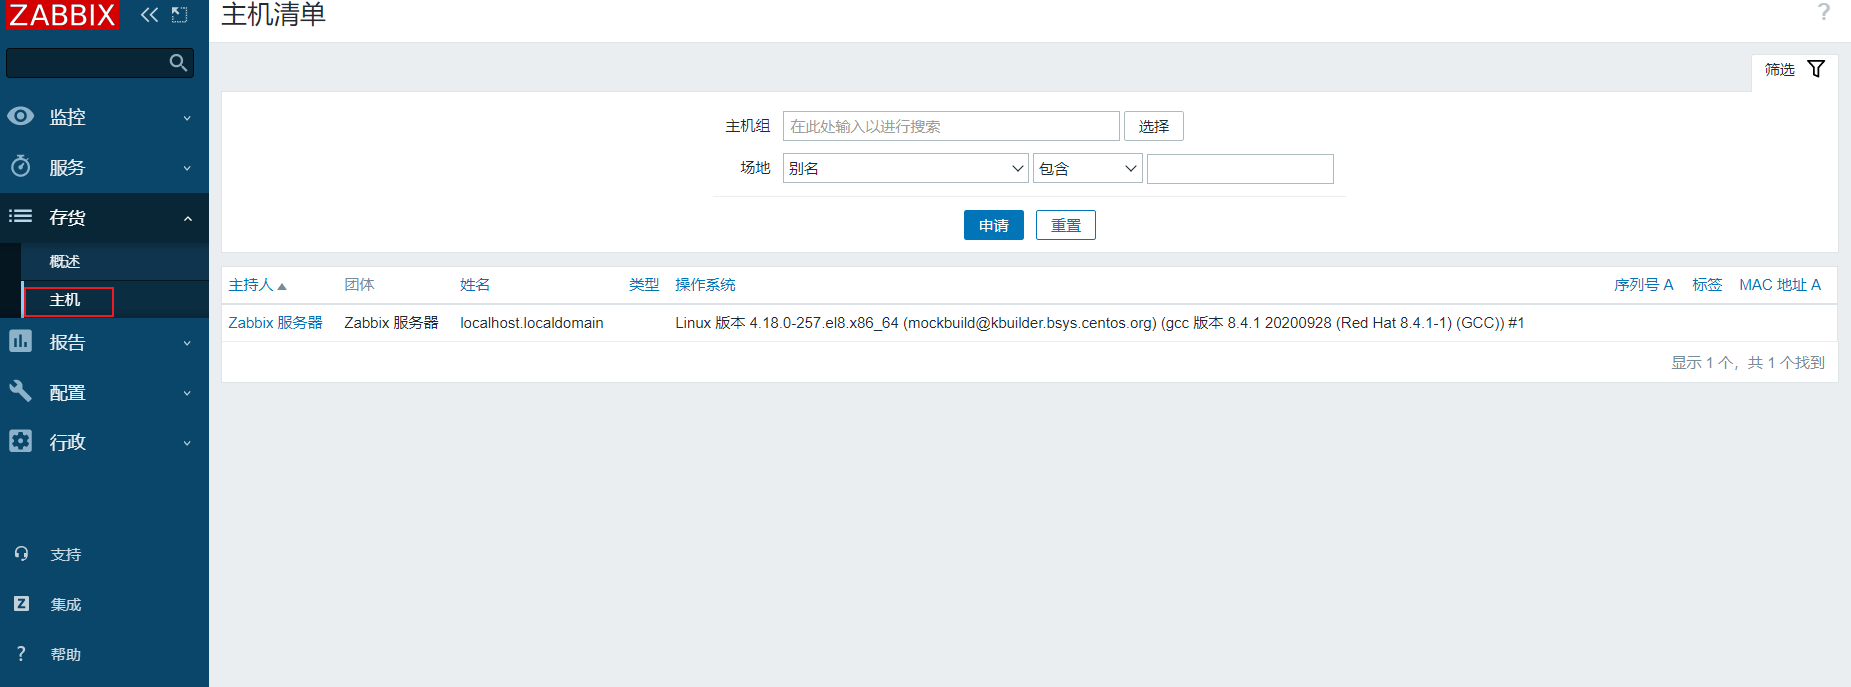This screenshot has width=1851, height=687.
Task: Open the 集成 link
Action: [x=66, y=604]
